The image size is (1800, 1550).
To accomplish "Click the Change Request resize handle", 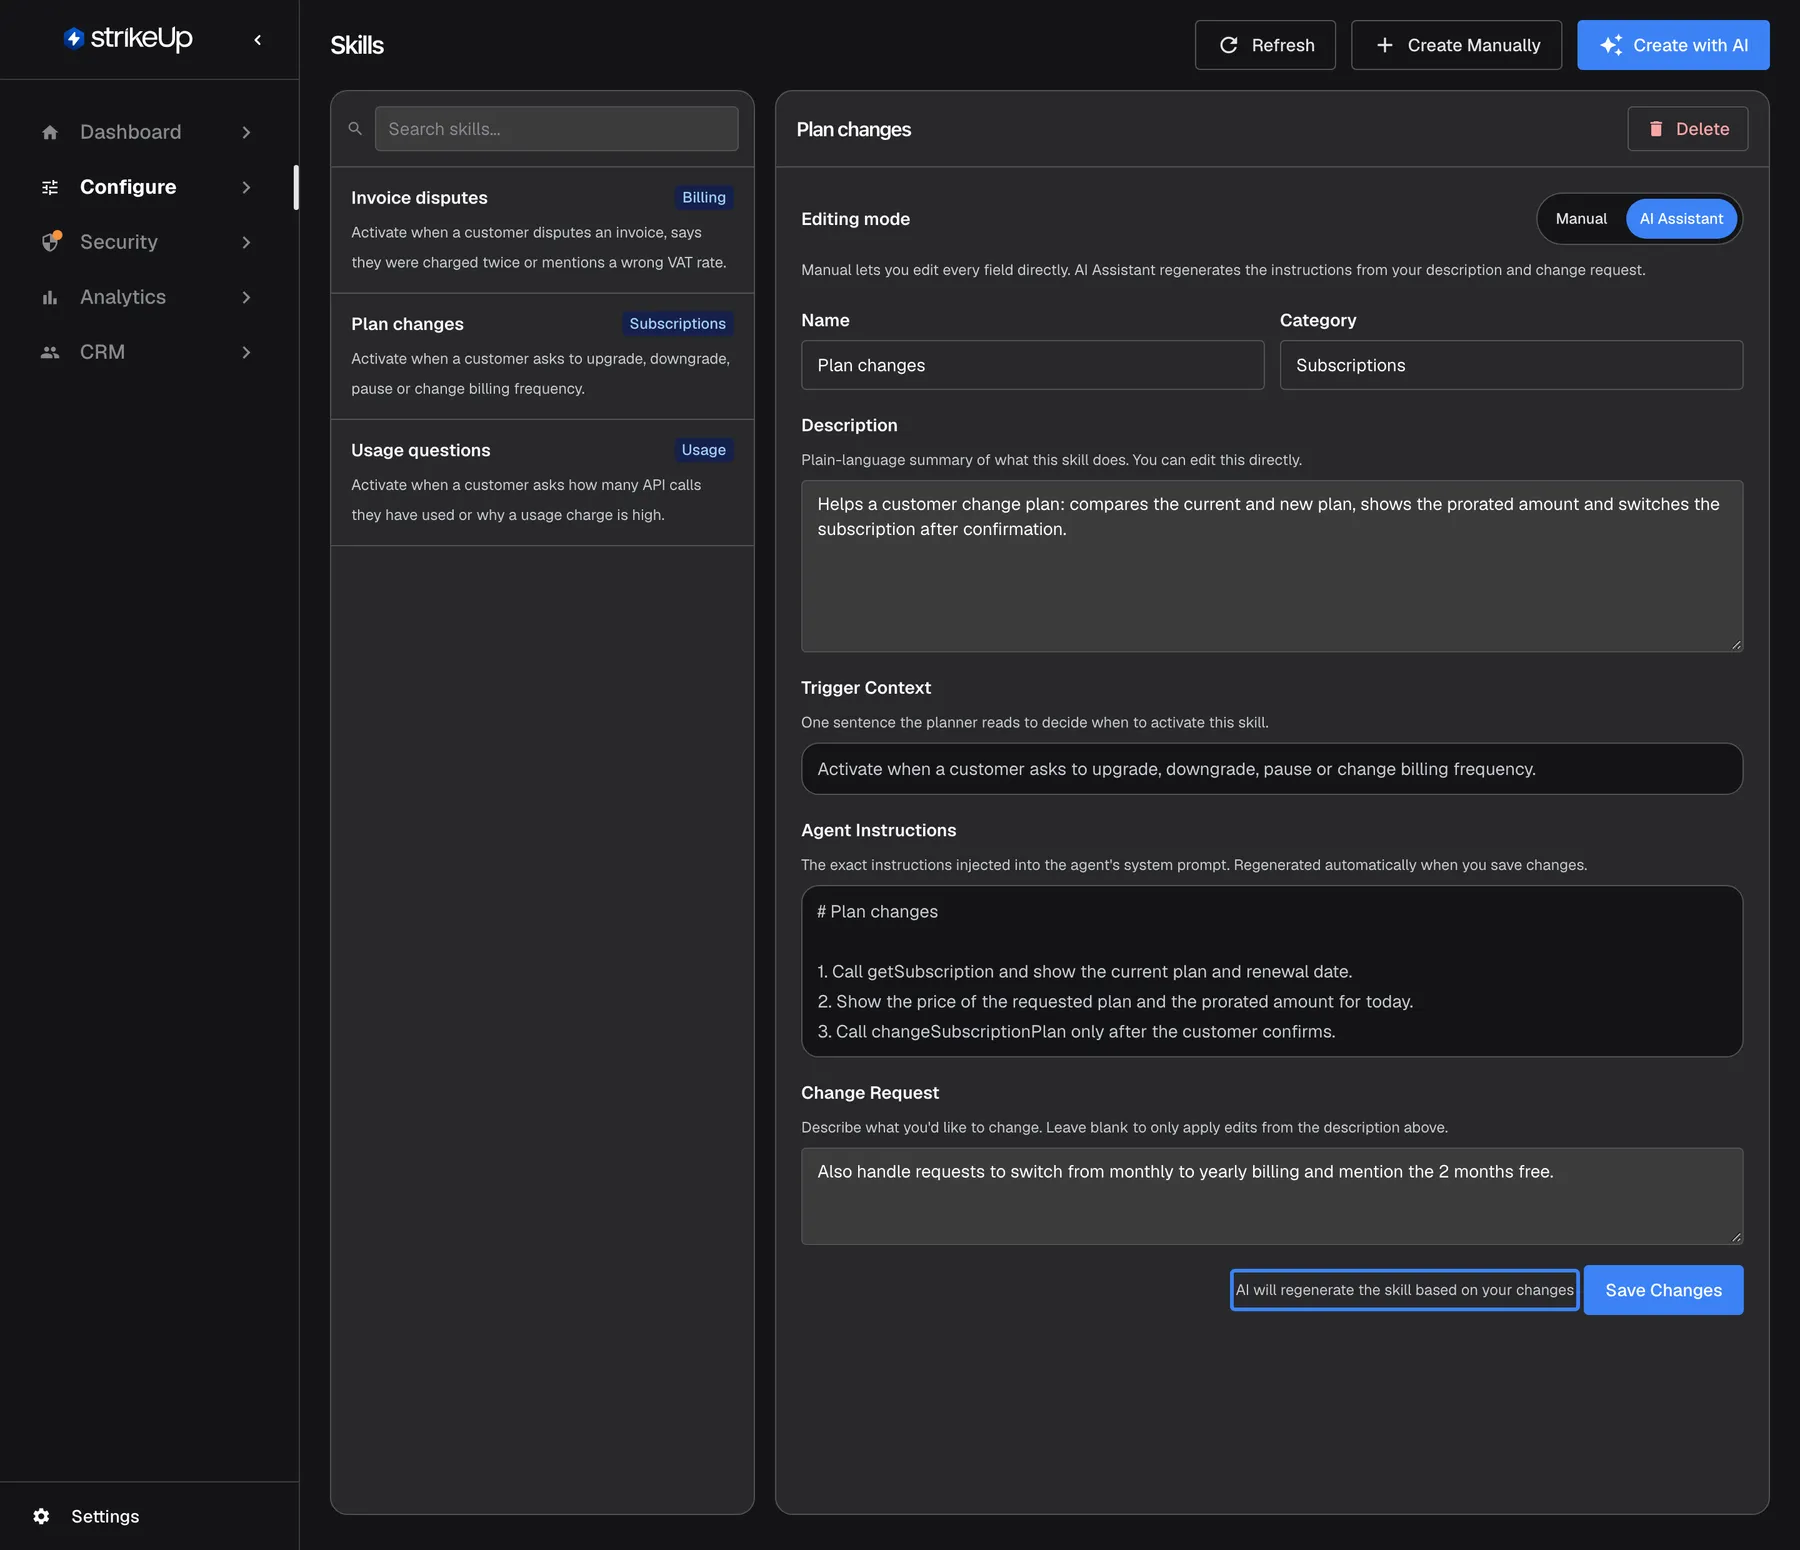I will click(1736, 1237).
